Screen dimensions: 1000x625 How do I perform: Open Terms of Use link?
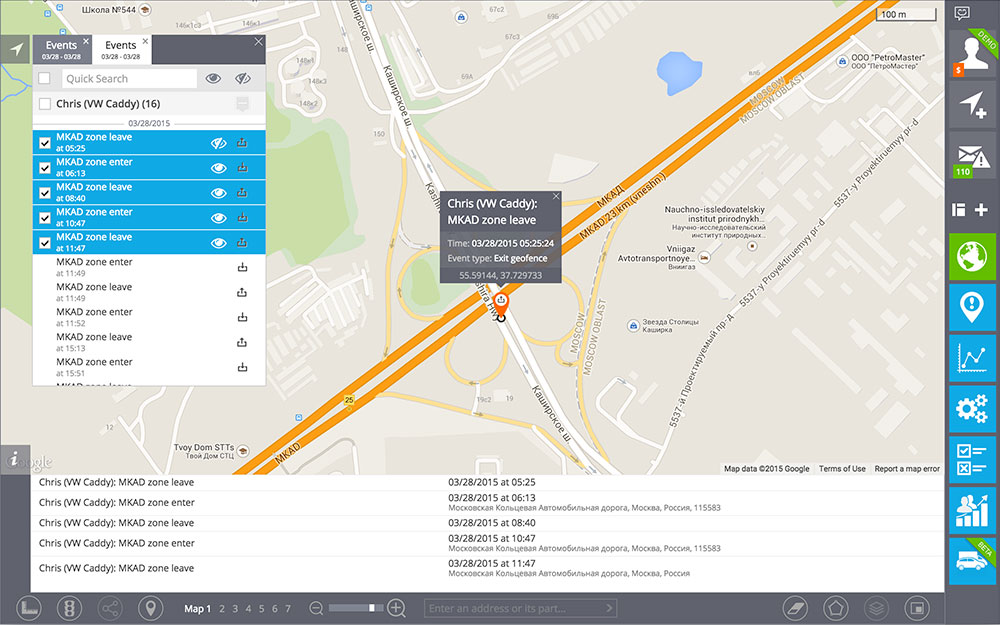click(x=842, y=469)
